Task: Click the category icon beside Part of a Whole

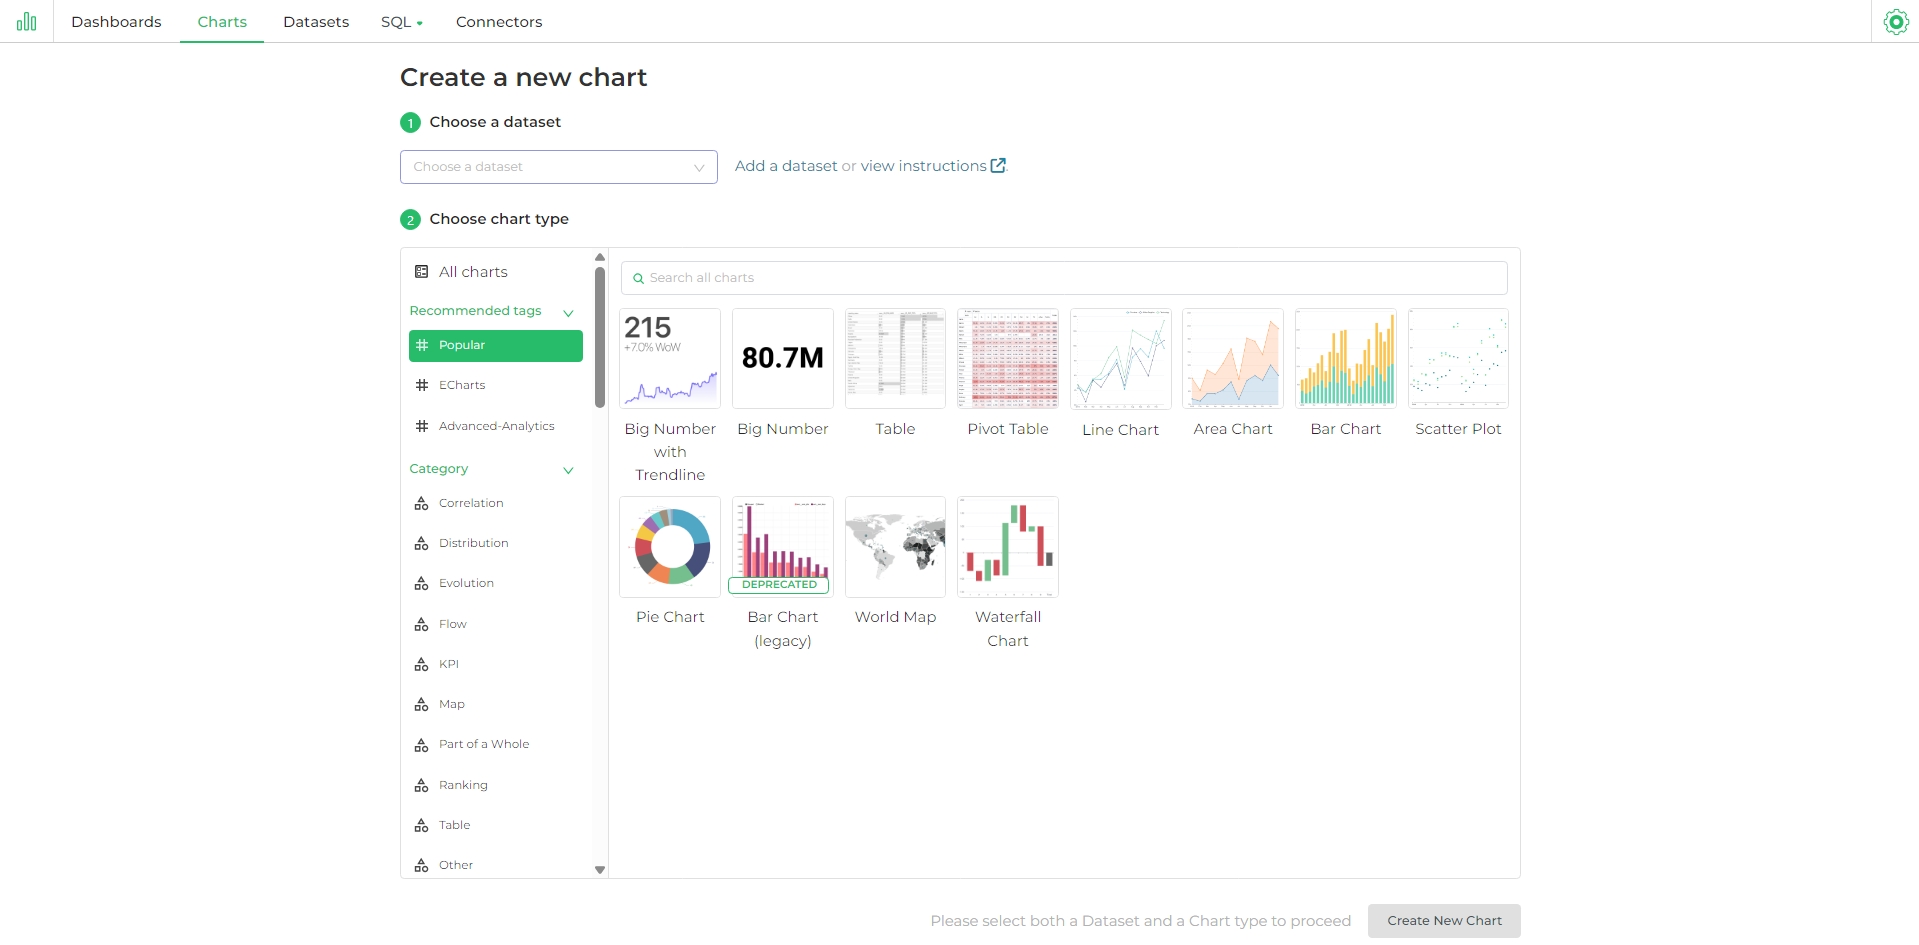Action: click(422, 744)
